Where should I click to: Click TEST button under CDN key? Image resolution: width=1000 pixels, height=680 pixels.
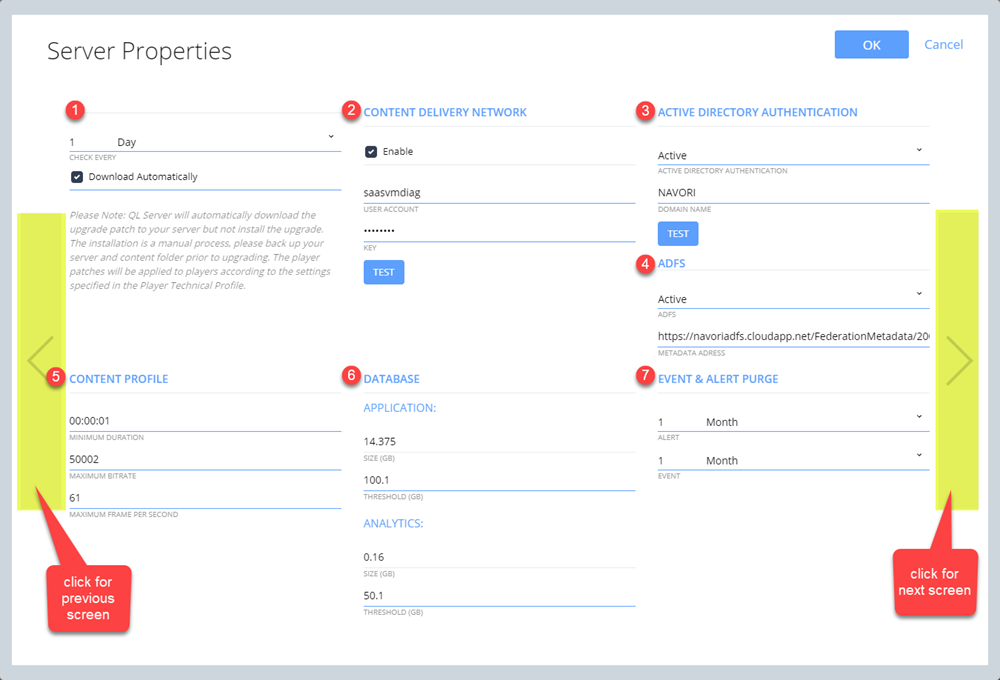tap(384, 271)
